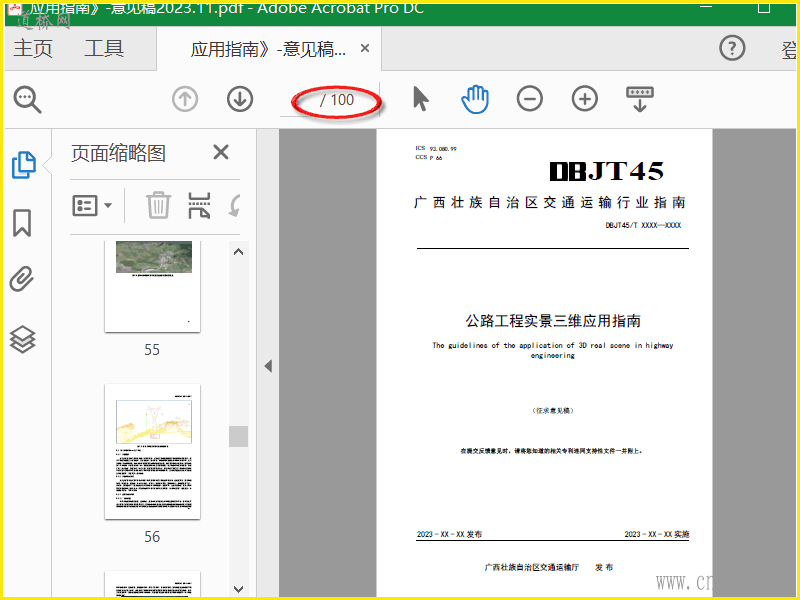Click the page number input field
Viewport: 800px width, 600px height.
298,100
